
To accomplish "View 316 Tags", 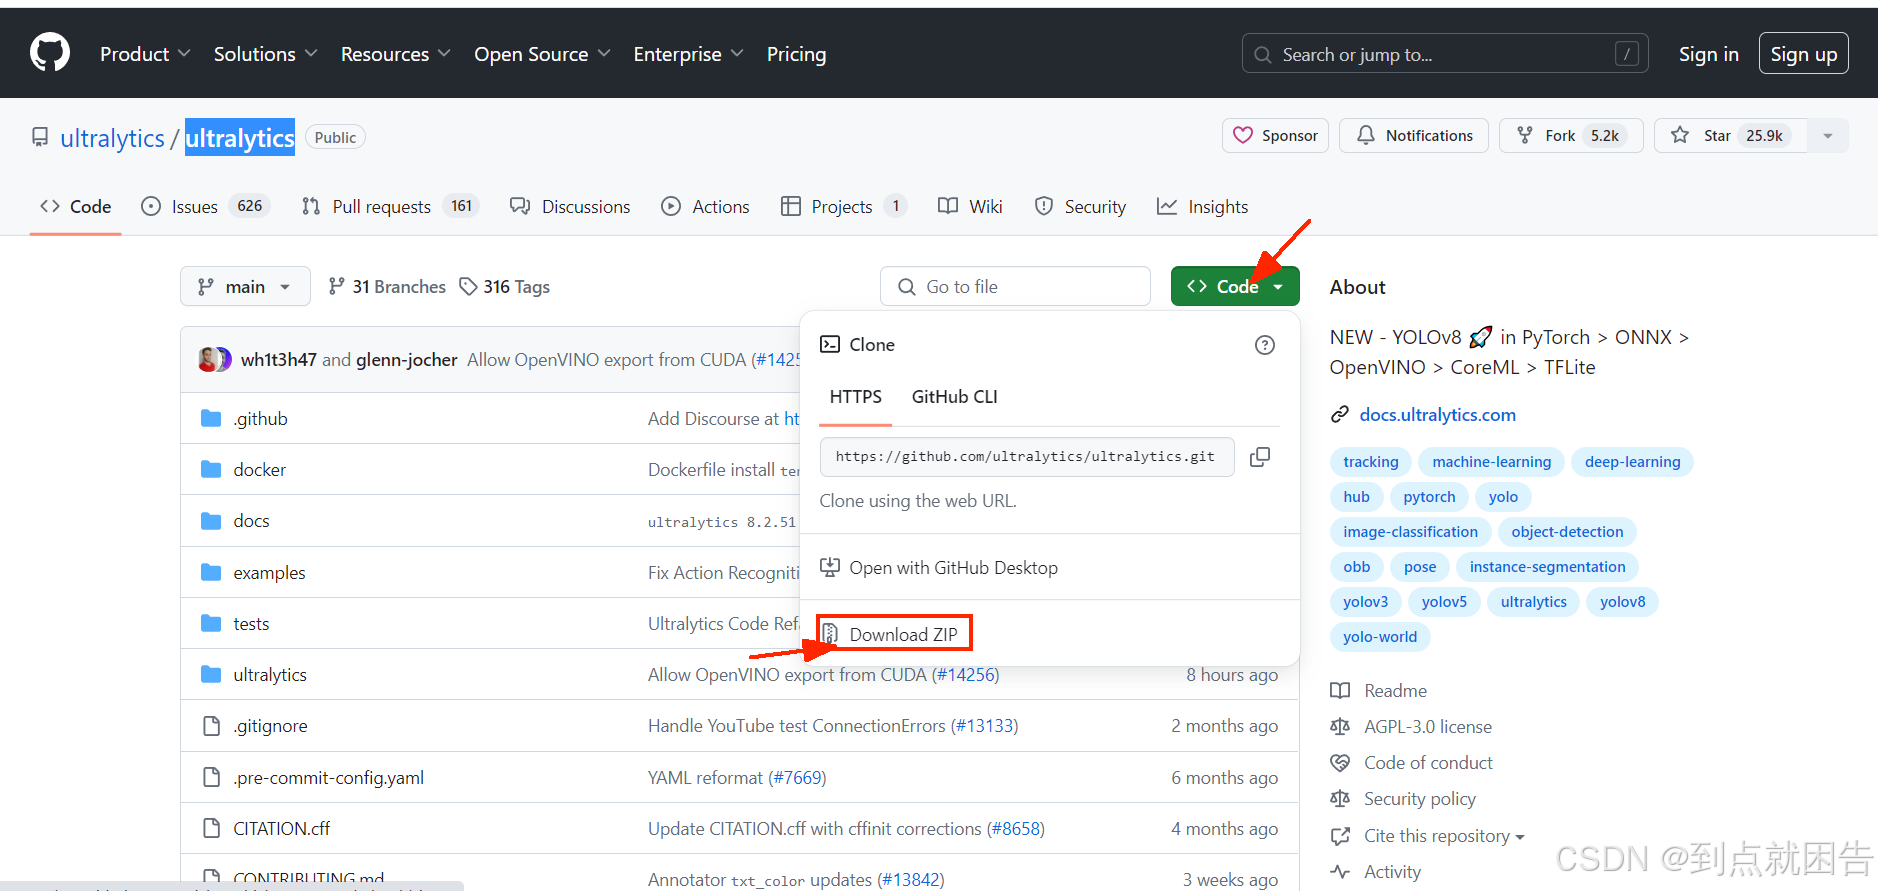I will (505, 287).
